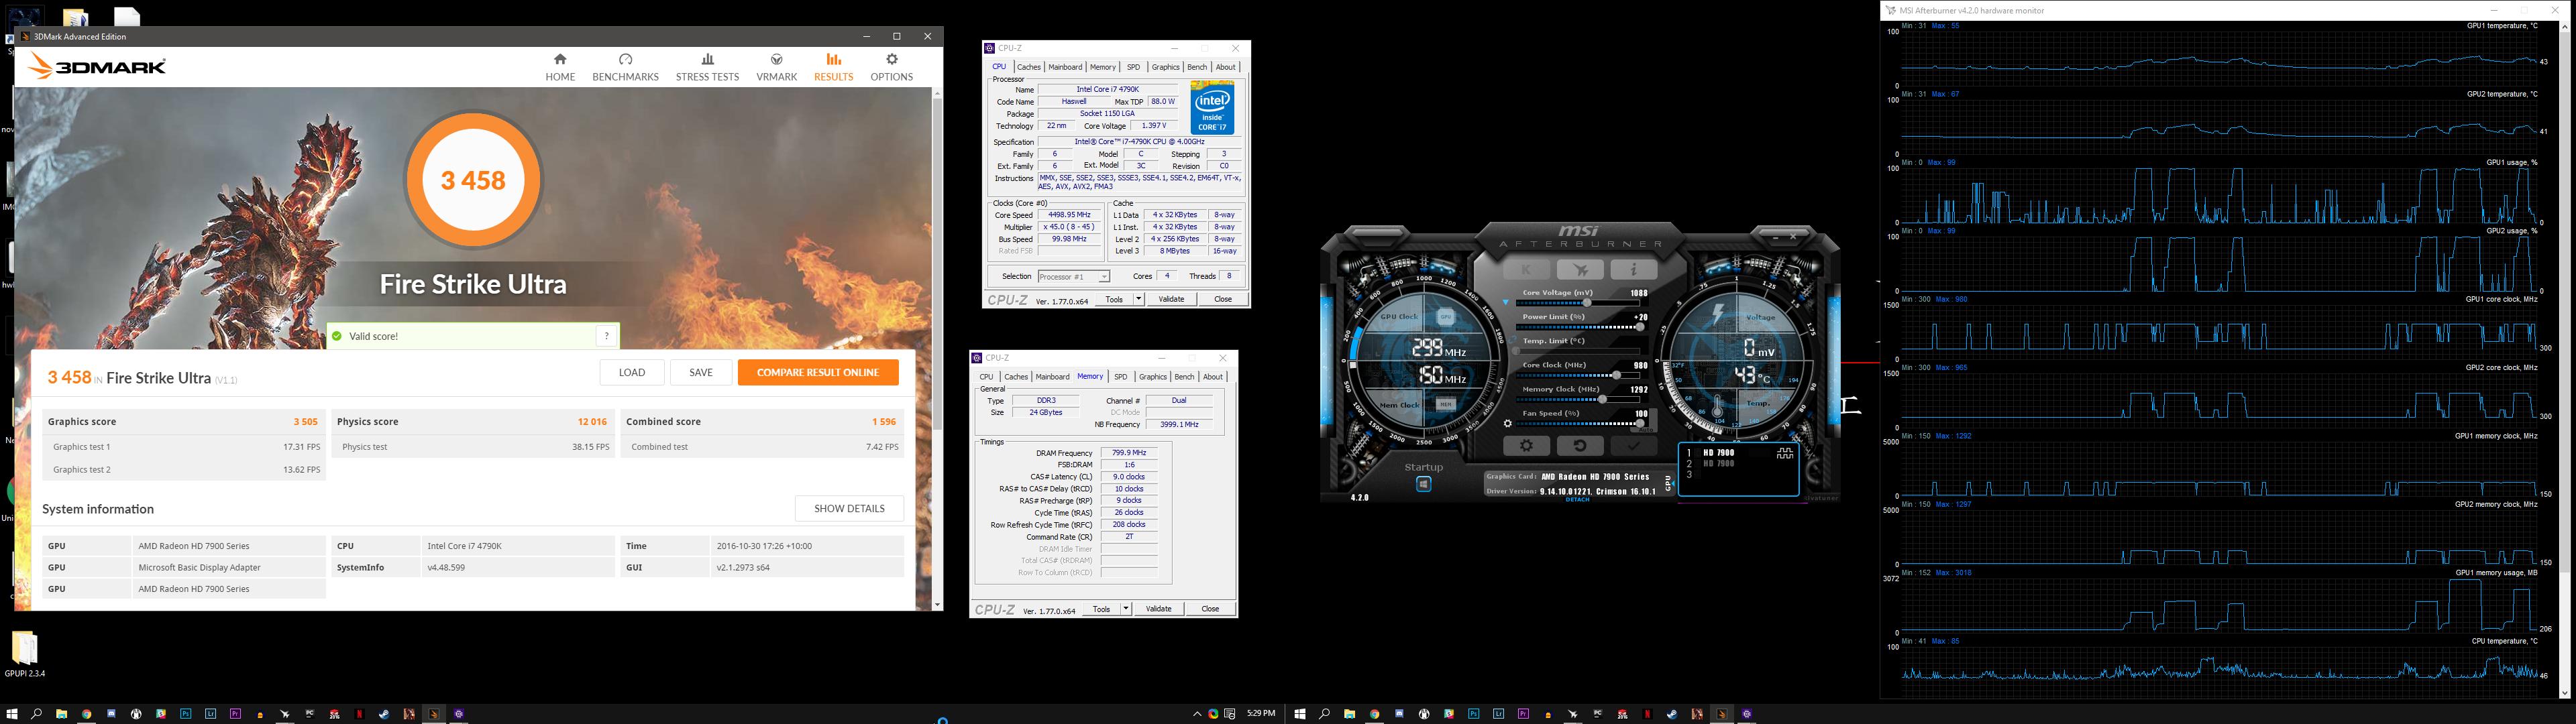Open Action Center in the system tray

pyautogui.click(x=1230, y=714)
